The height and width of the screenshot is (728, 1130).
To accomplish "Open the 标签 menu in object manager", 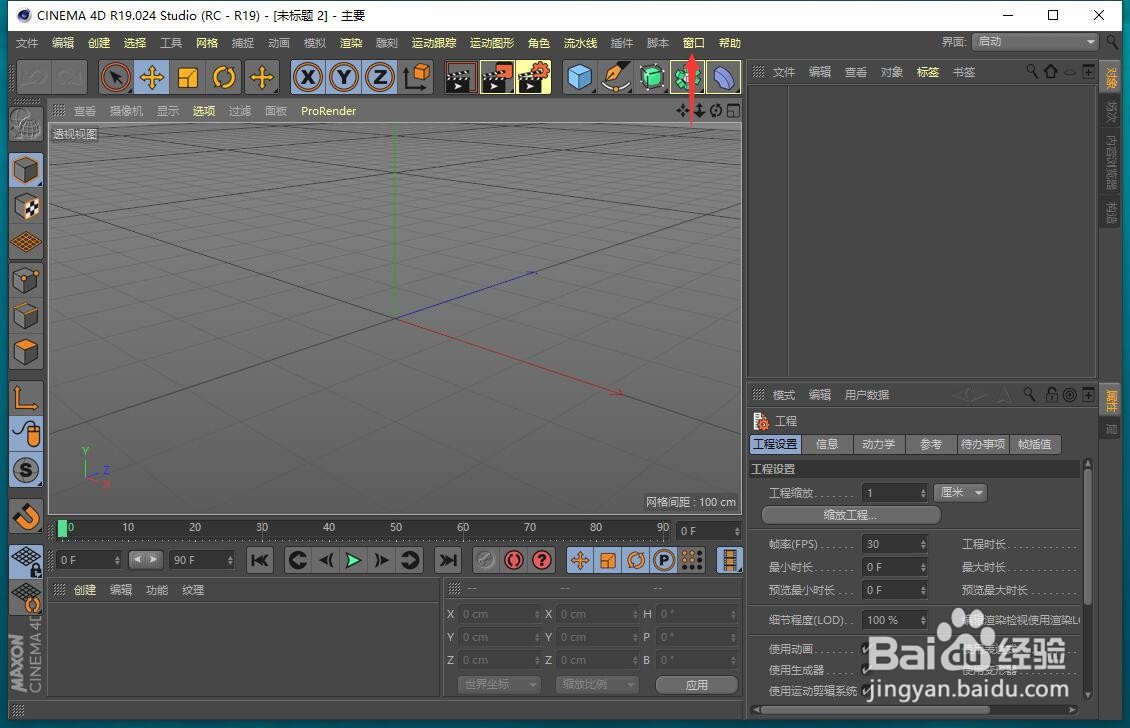I will coord(927,72).
